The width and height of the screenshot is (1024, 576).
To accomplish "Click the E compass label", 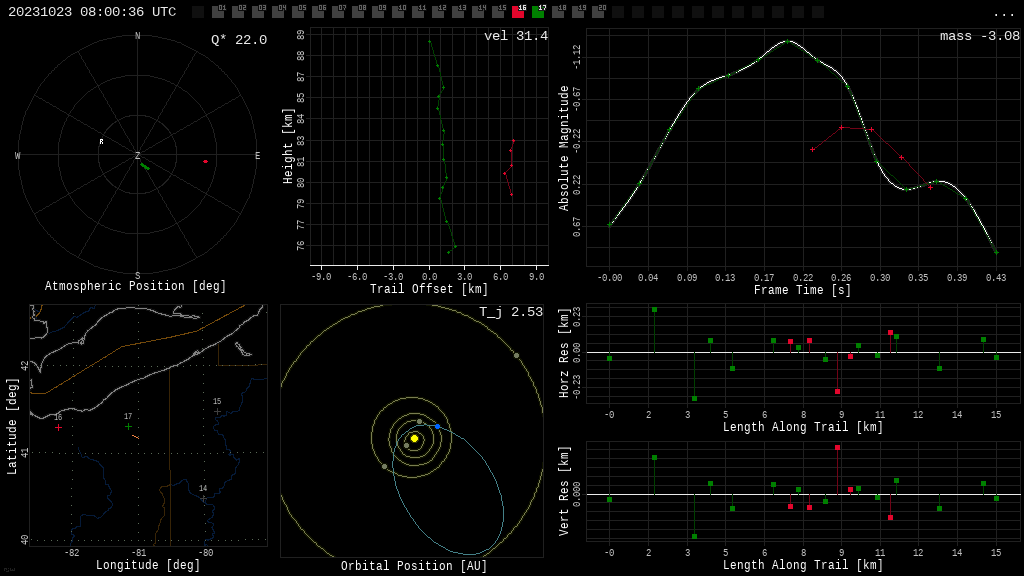I will click(x=257, y=155).
